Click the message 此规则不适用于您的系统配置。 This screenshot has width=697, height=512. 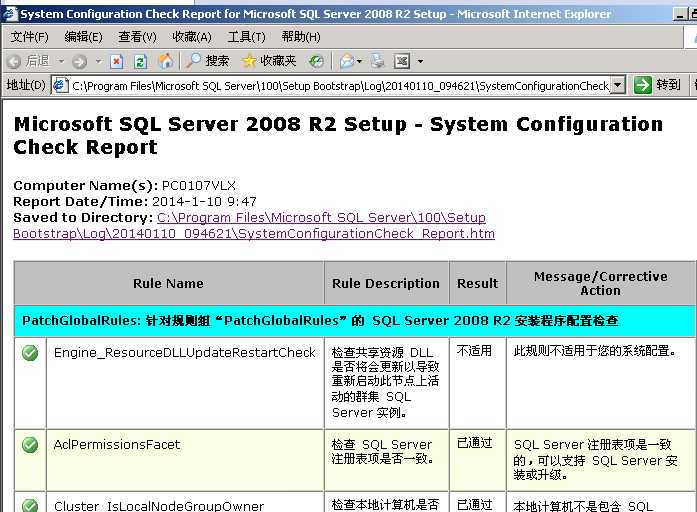click(595, 351)
